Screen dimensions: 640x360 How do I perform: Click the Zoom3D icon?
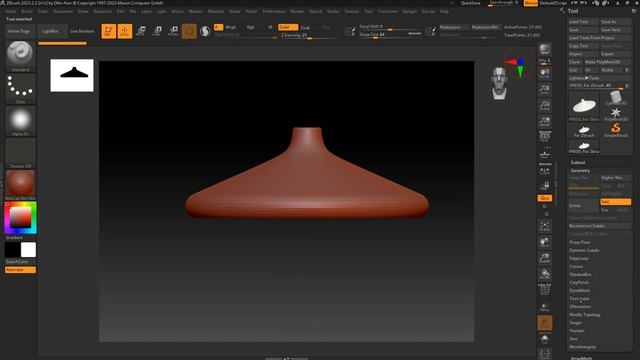click(544, 258)
